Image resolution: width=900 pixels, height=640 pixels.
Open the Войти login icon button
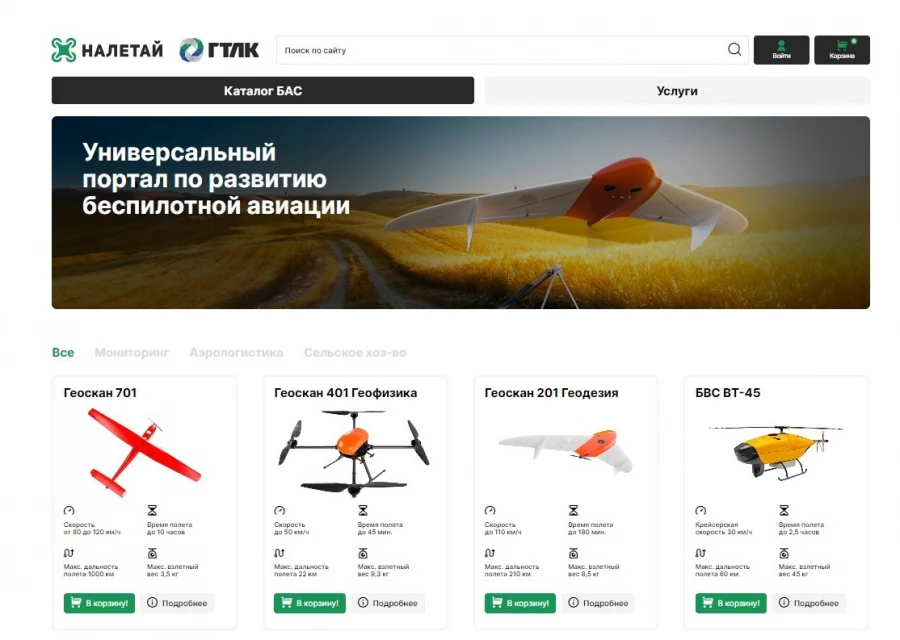(781, 50)
